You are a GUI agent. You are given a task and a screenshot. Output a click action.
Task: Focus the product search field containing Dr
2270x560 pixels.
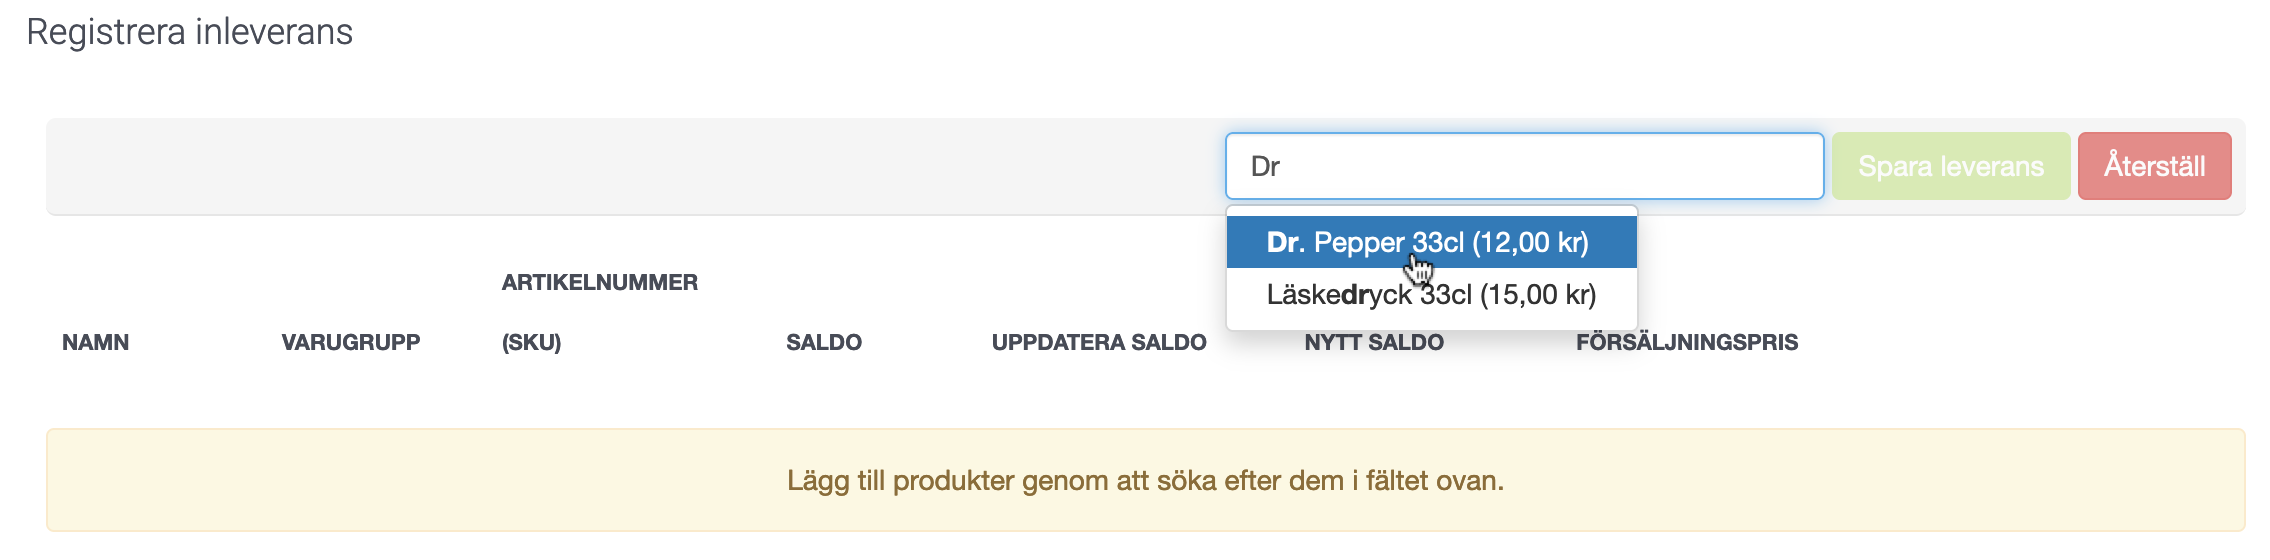(1524, 166)
